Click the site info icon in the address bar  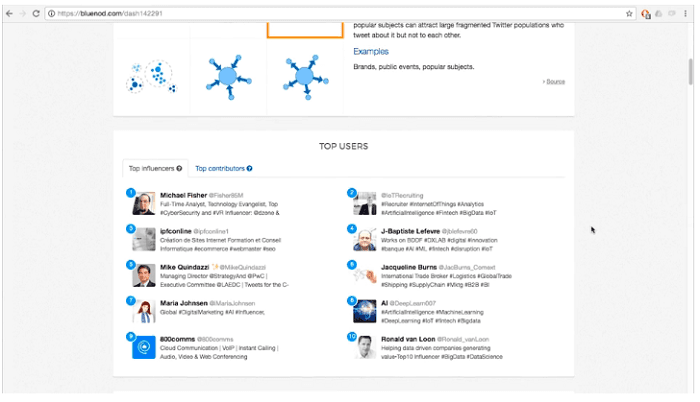coord(51,13)
